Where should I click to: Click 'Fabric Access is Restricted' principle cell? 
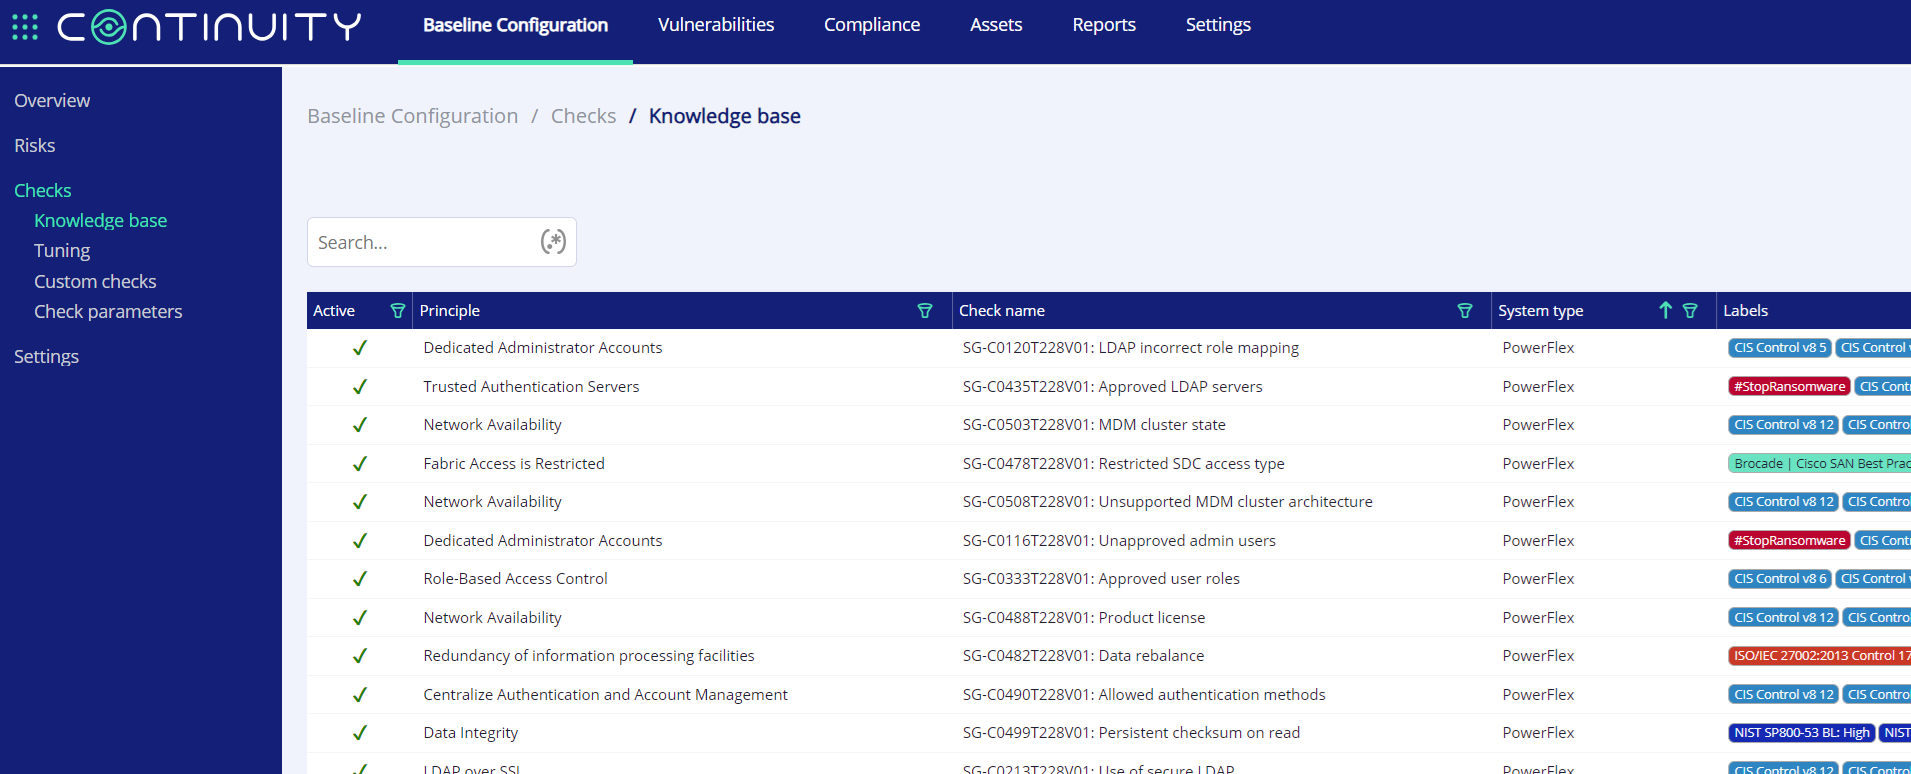tap(514, 463)
